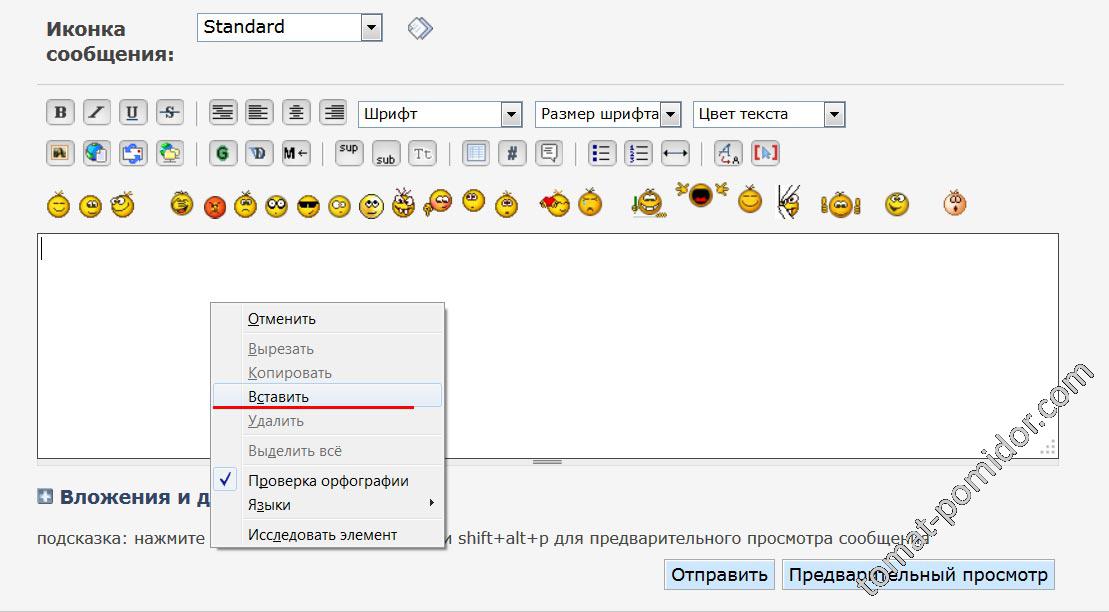Open the Размер шрифта dropdown
1109x612 pixels.
pos(670,114)
